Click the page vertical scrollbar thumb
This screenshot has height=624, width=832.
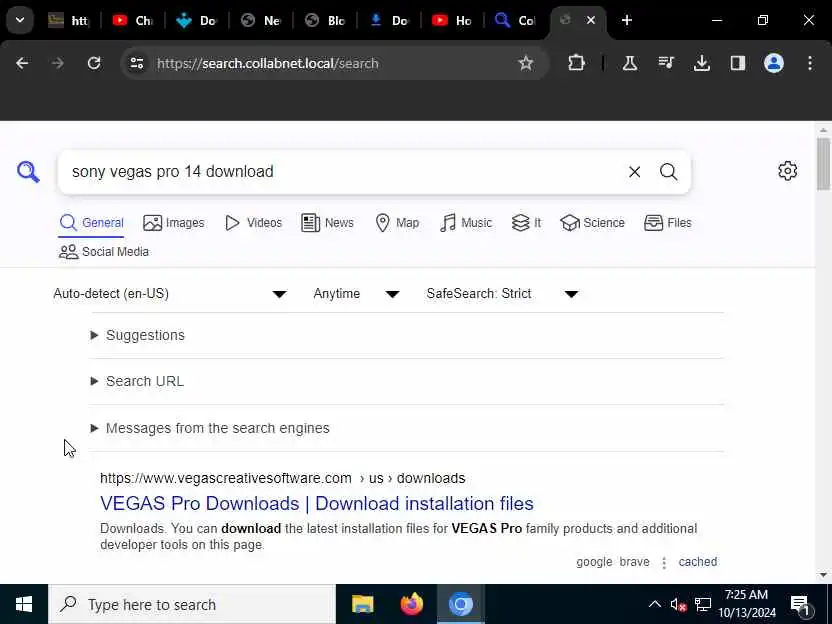(823, 163)
